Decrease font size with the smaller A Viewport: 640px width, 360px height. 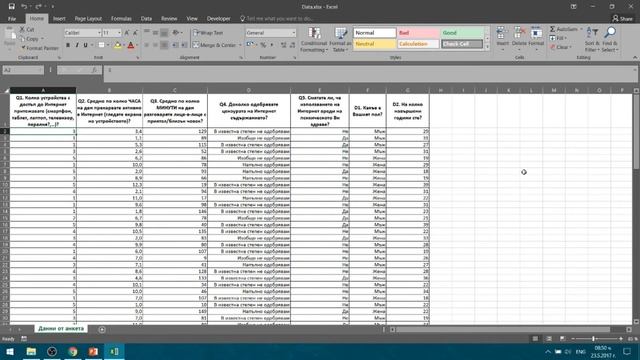[x=136, y=33]
